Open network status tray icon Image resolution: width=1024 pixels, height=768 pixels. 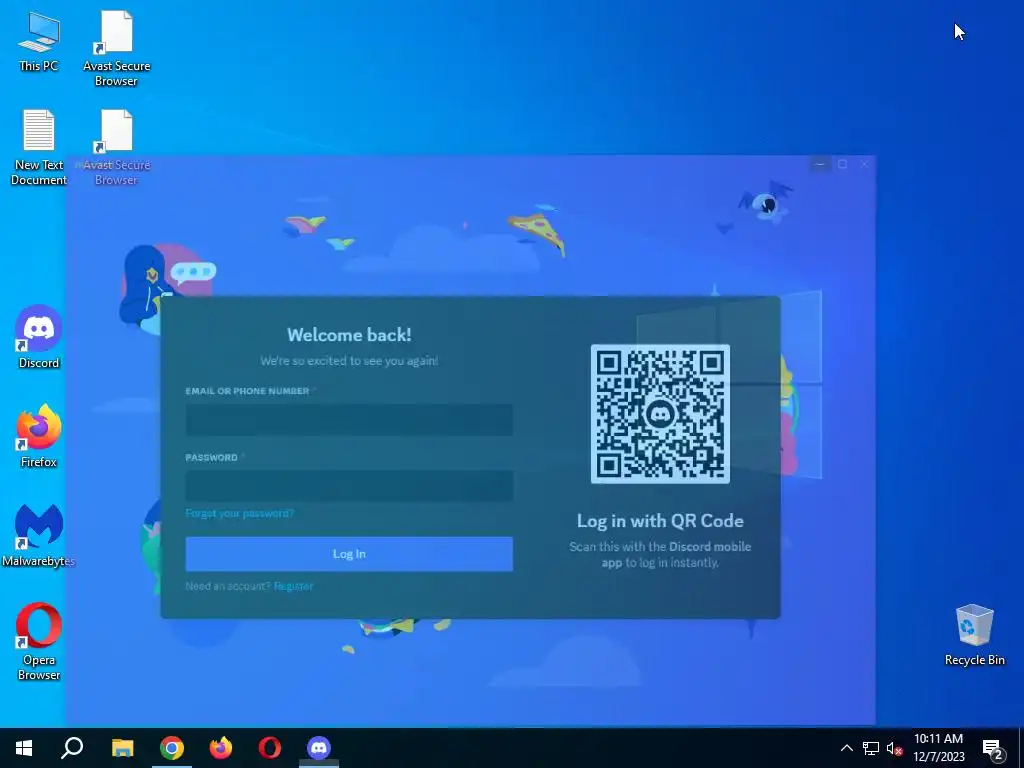(871, 748)
